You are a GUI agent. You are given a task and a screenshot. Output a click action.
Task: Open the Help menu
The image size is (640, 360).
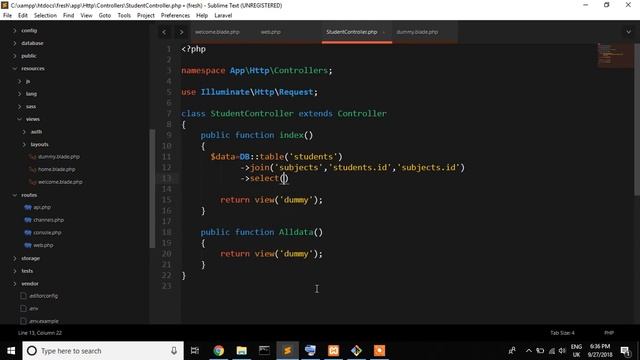[x=202, y=16]
